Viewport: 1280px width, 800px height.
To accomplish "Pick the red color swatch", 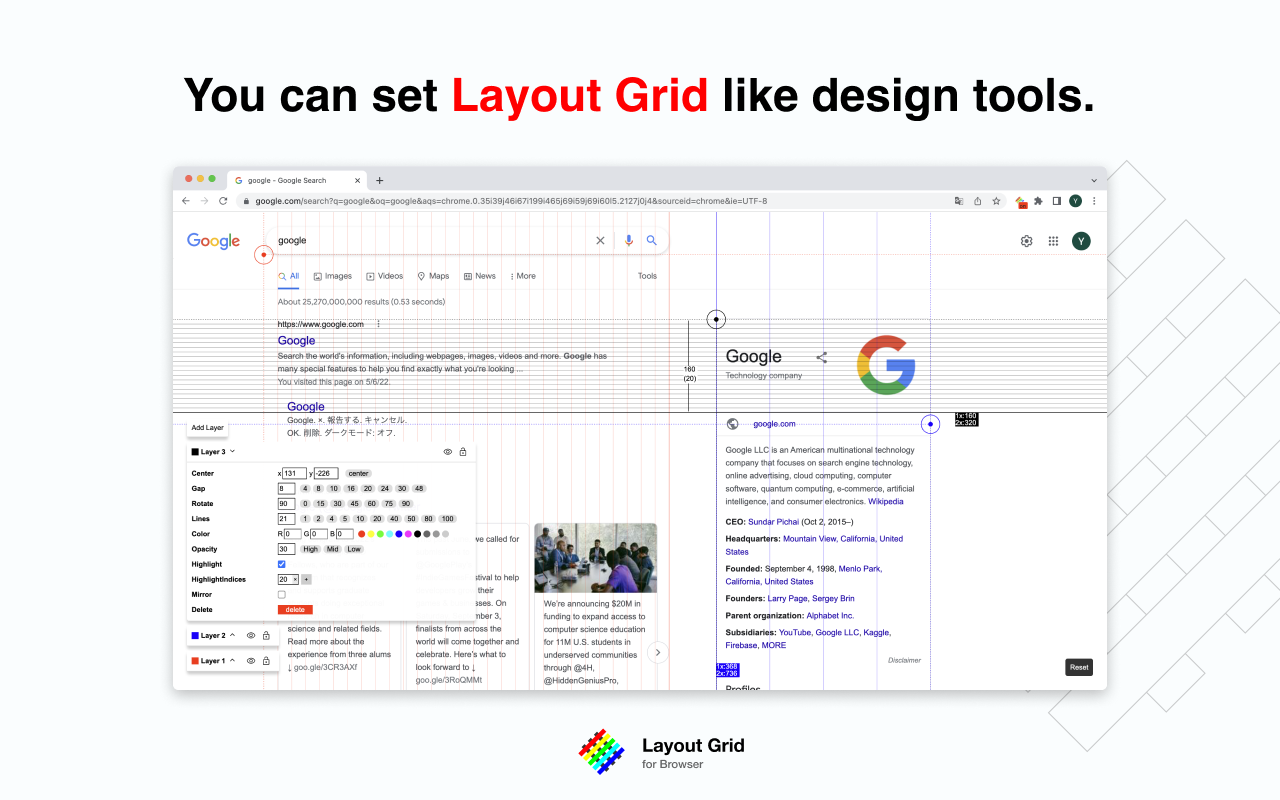I will pyautogui.click(x=362, y=534).
